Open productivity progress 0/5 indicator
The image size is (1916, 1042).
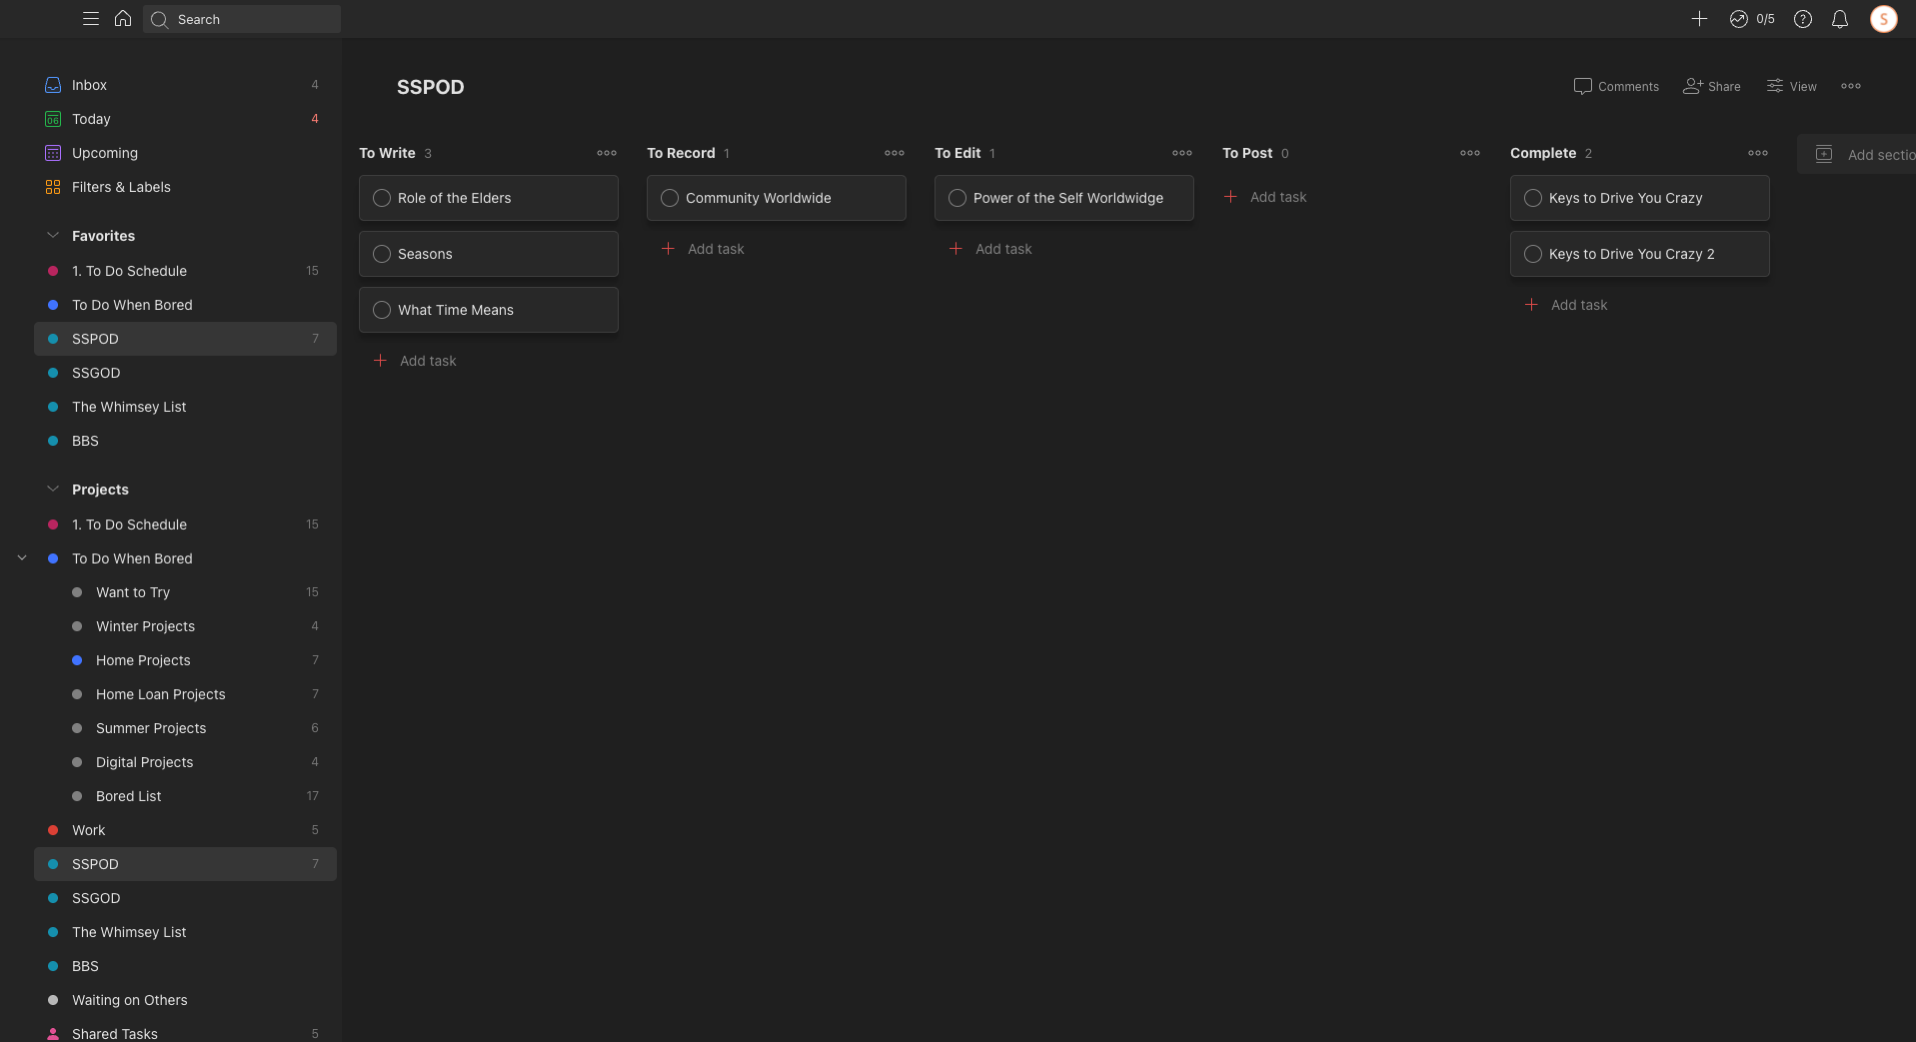click(1752, 19)
